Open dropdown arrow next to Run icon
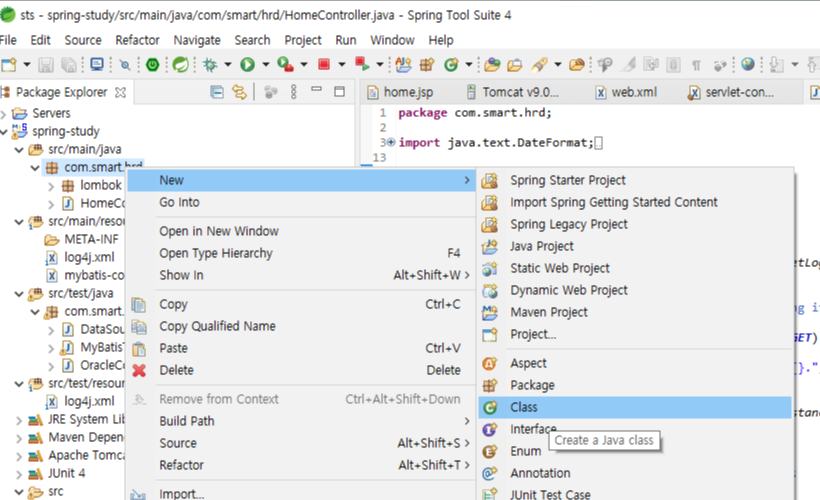 (x=265, y=65)
